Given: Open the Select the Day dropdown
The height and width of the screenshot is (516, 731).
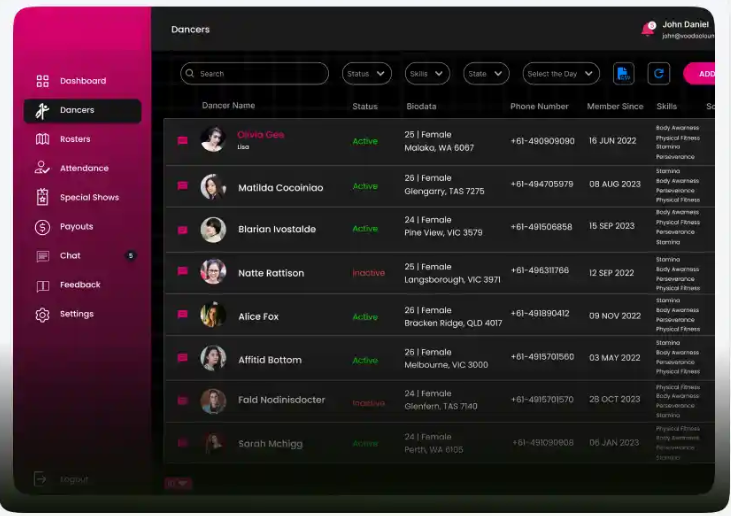Looking at the screenshot, I should 561,74.
